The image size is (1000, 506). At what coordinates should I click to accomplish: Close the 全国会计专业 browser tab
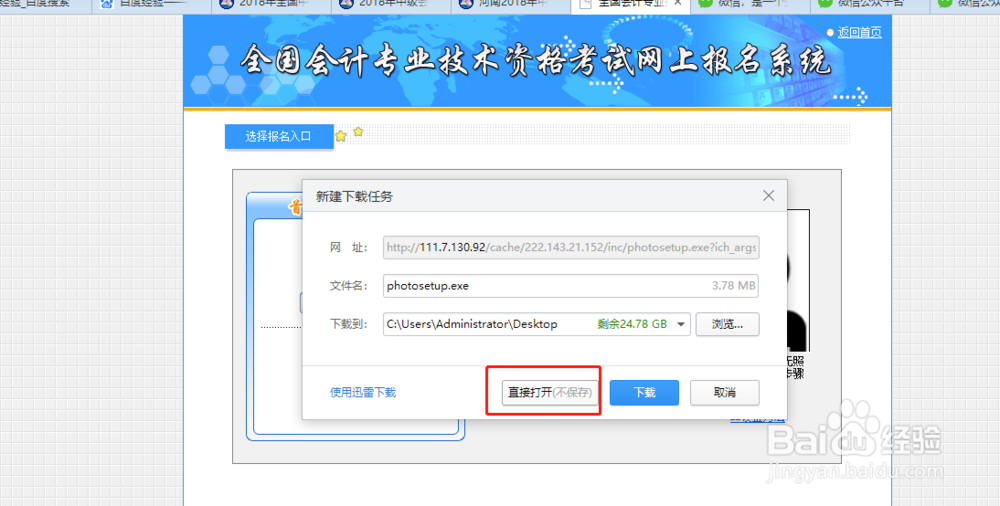[678, 3]
